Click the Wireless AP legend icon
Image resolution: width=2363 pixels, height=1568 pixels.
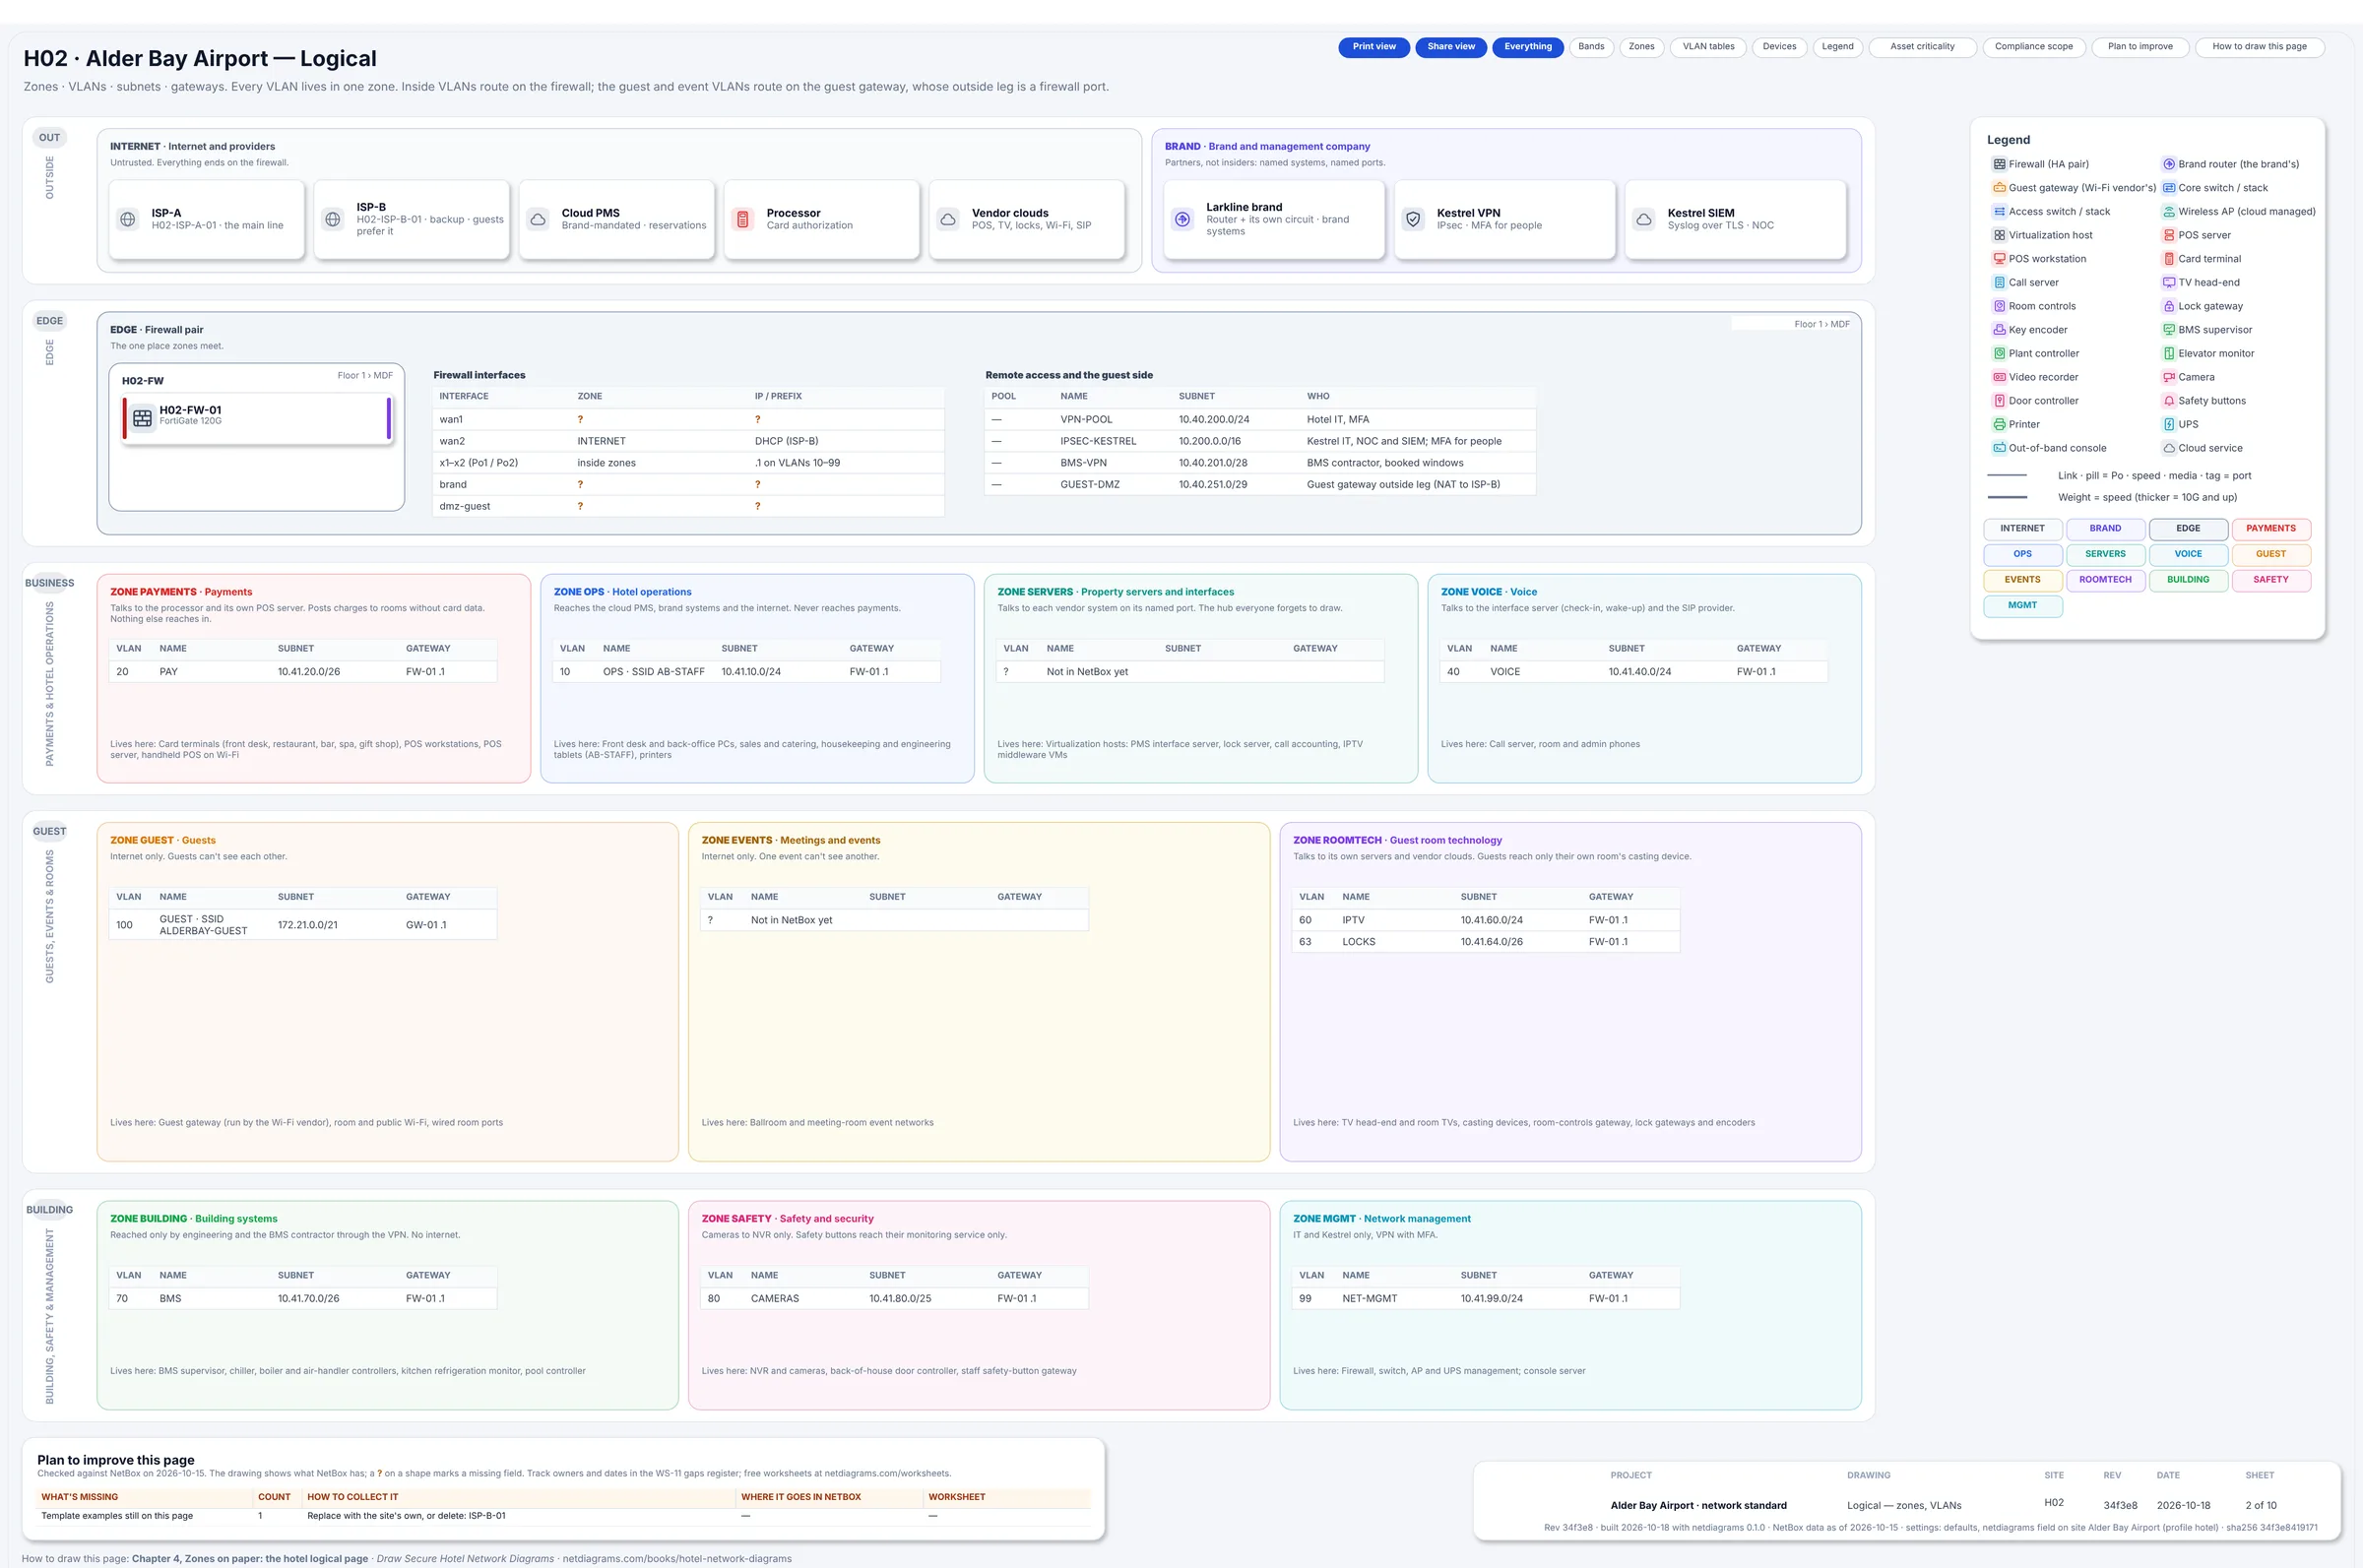tap(2169, 212)
